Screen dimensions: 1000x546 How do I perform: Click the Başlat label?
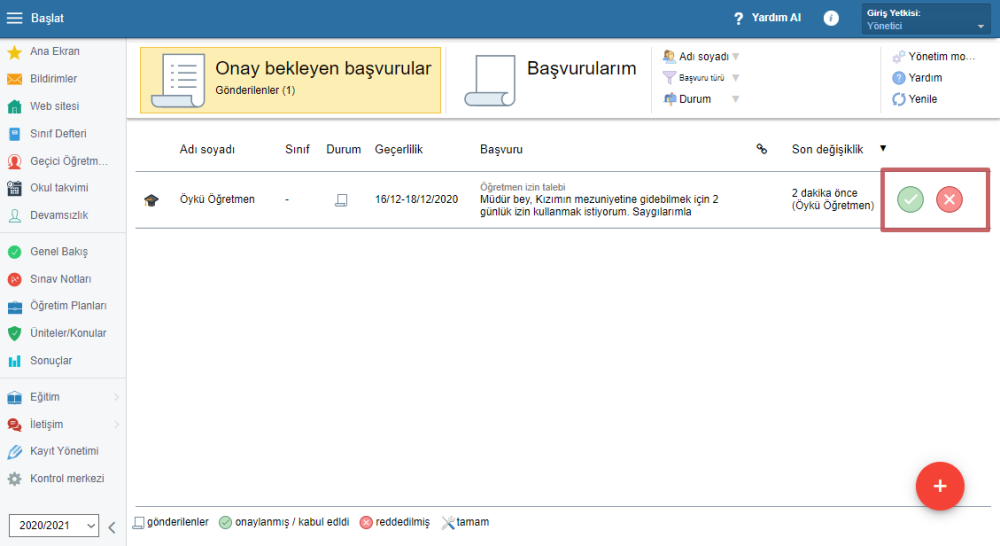[47, 18]
